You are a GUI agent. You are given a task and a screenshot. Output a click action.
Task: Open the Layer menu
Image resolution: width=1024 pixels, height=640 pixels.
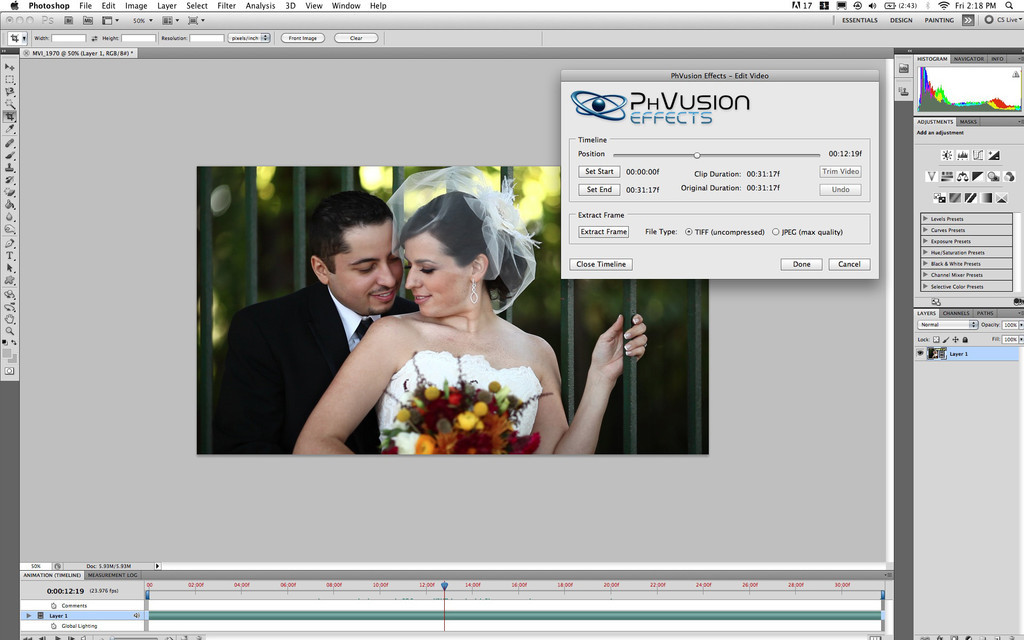click(x=167, y=5)
